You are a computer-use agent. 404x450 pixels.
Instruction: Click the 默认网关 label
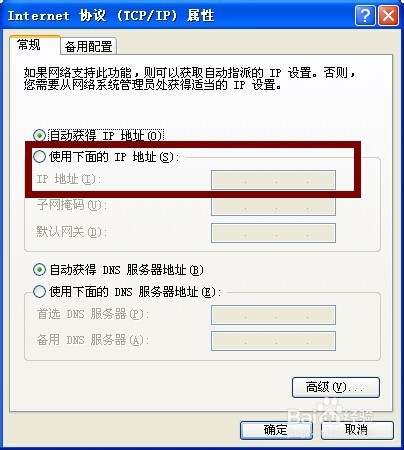tap(72, 232)
